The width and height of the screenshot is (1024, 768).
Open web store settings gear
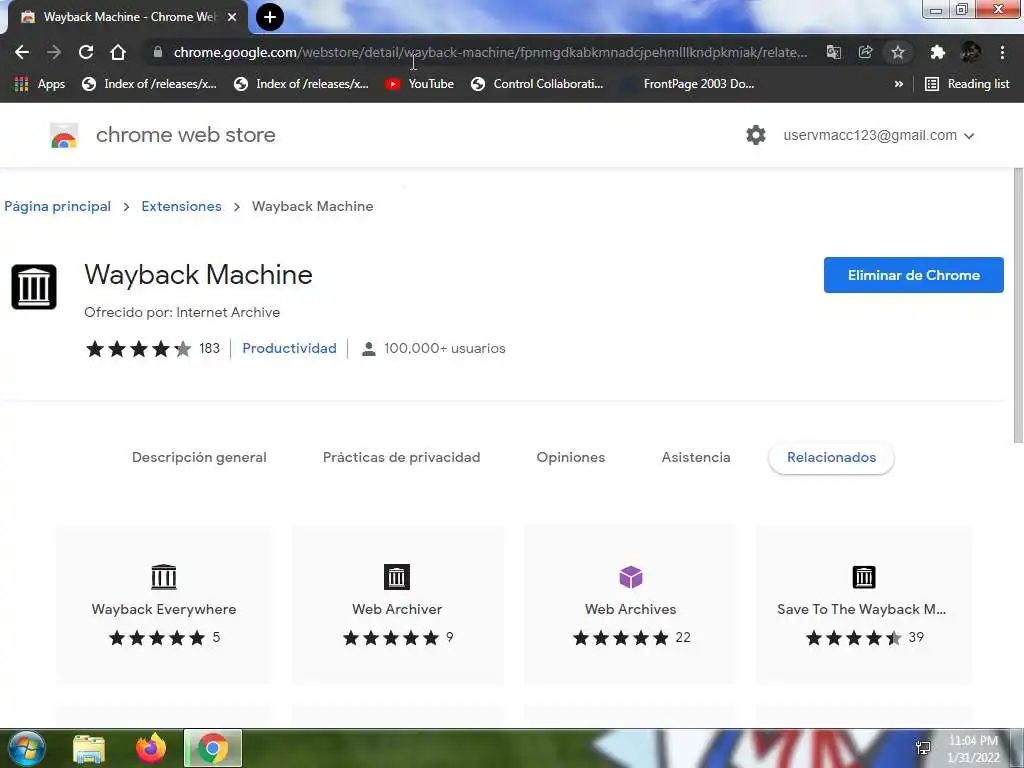[756, 135]
